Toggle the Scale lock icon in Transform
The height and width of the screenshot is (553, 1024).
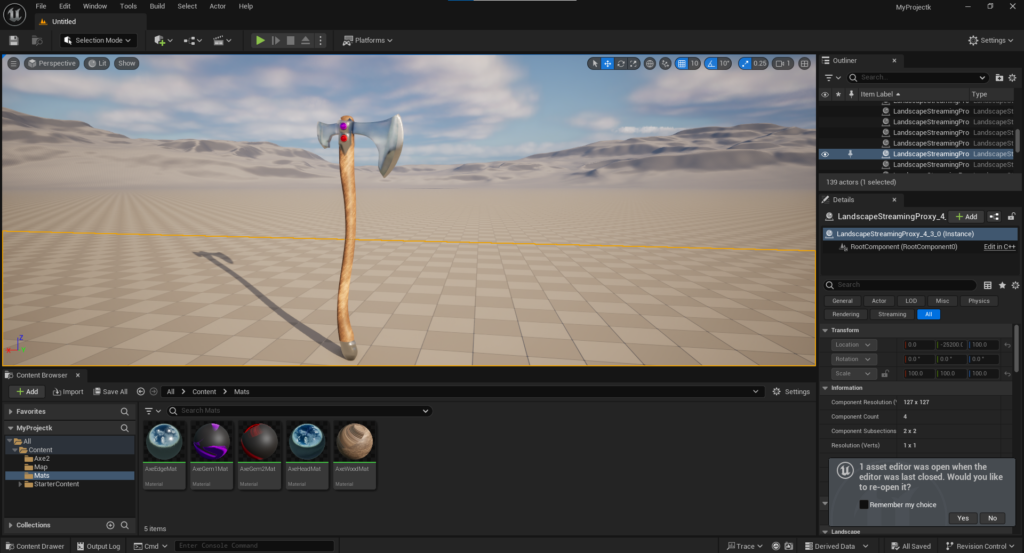[x=887, y=373]
